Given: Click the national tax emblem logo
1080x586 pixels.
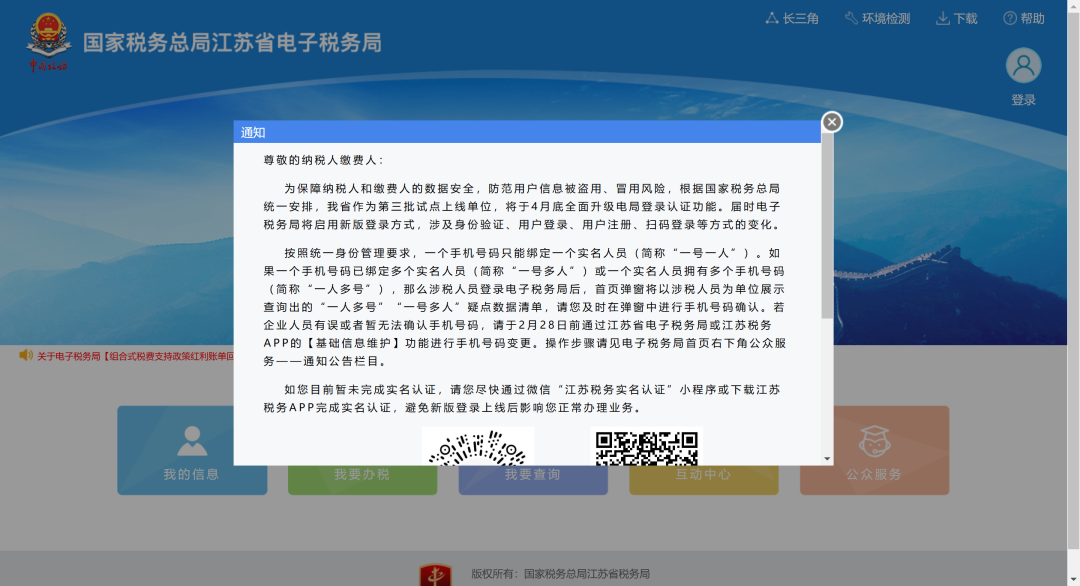Looking at the screenshot, I should [x=48, y=41].
